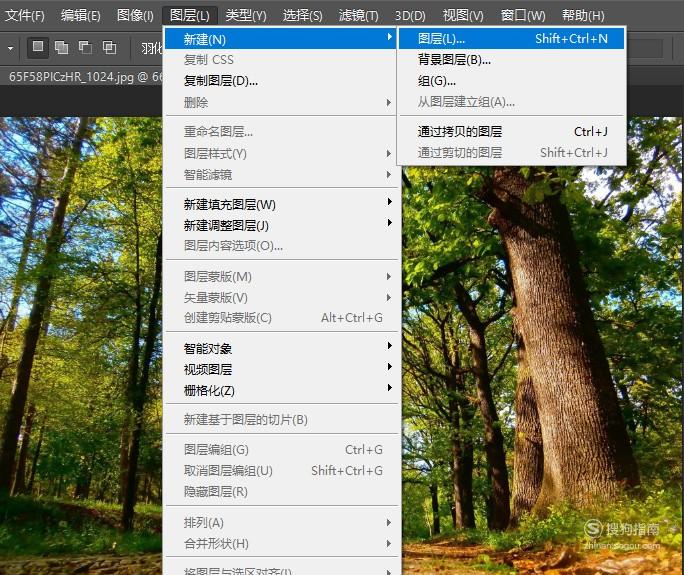Open the 窗口(W) menu

[523, 16]
